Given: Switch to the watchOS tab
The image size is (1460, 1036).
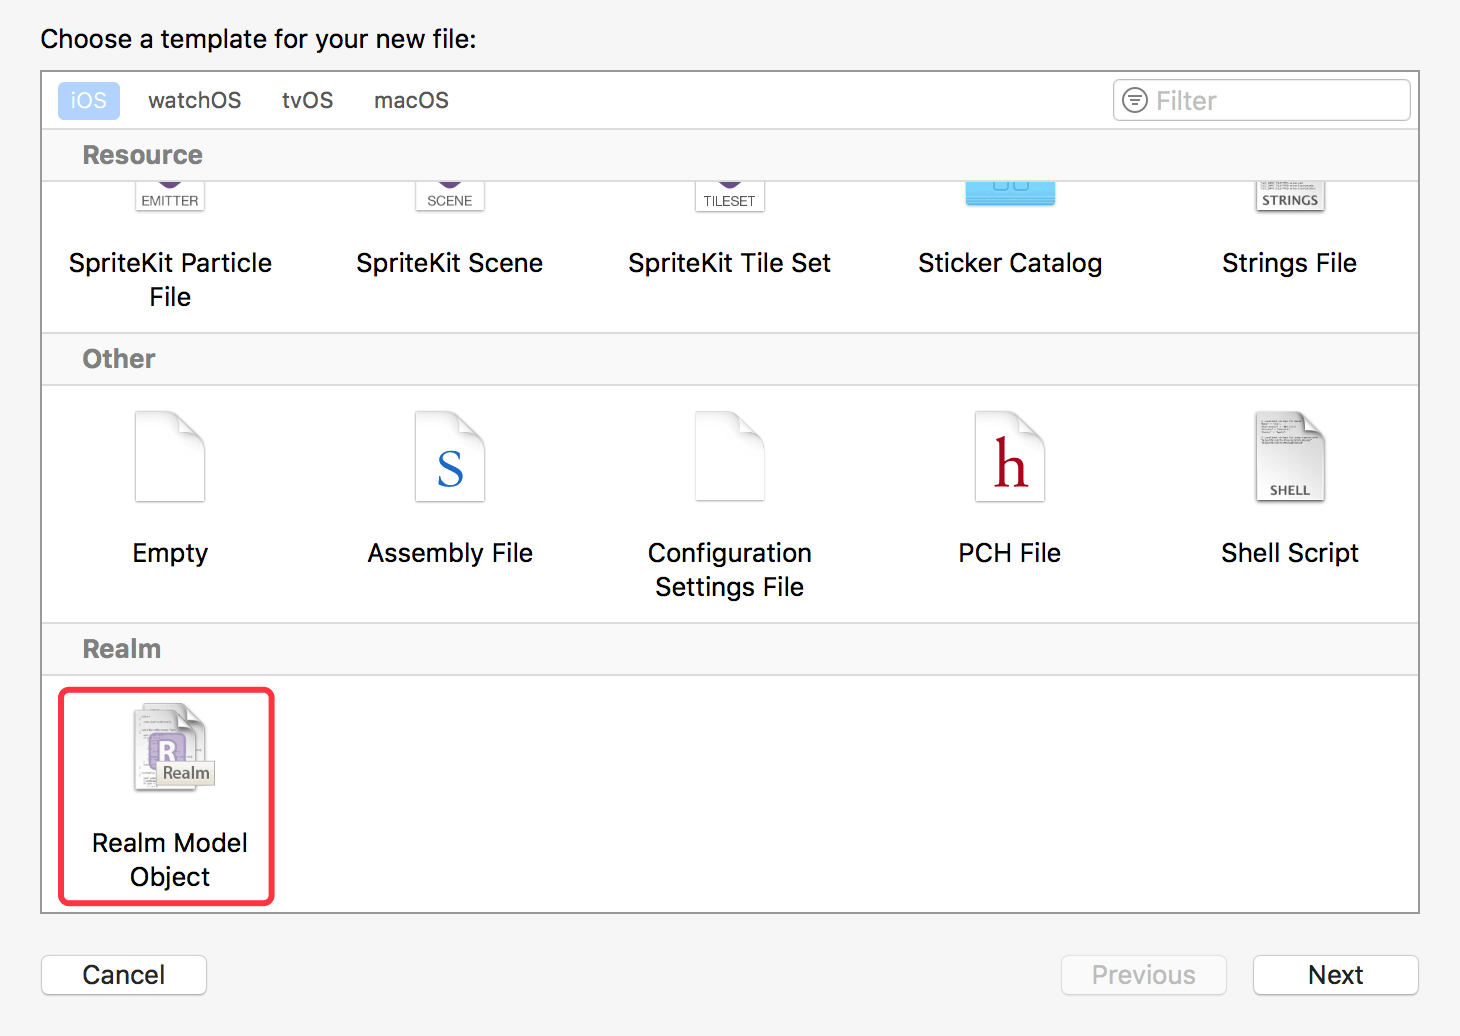Looking at the screenshot, I should [195, 101].
